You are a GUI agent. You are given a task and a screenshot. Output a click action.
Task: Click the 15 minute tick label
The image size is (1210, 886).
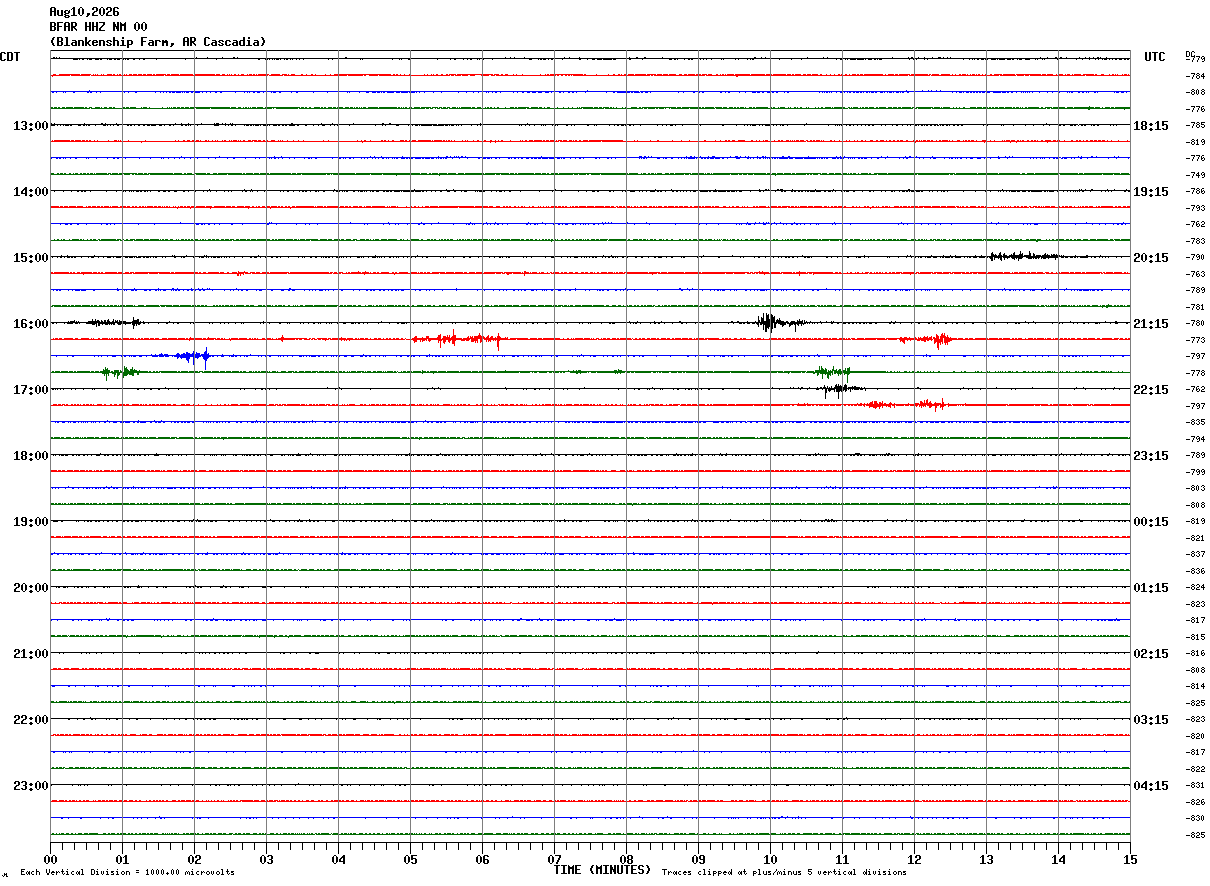pos(1129,859)
